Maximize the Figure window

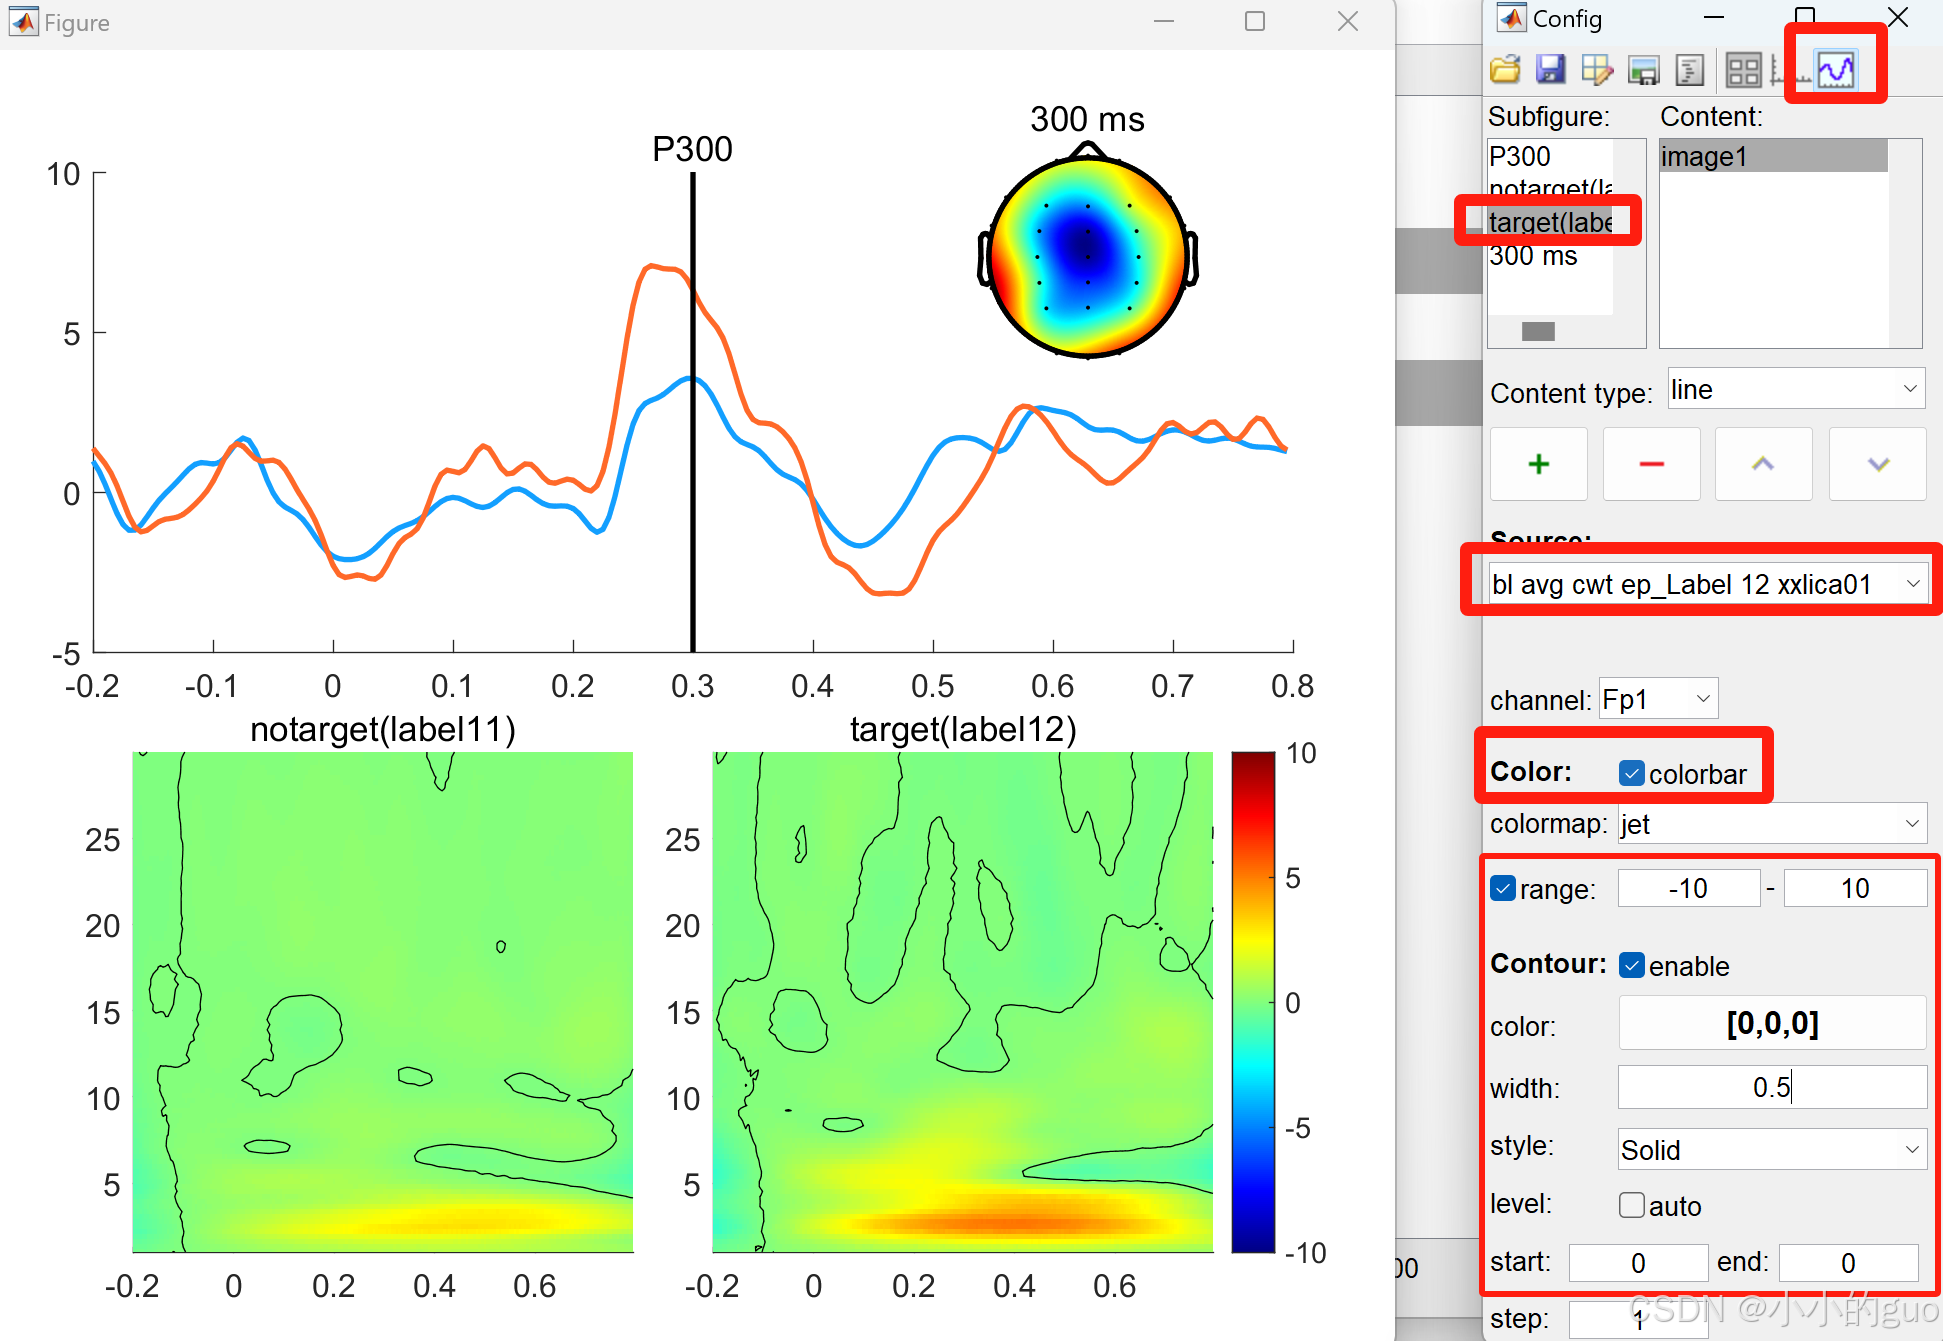pos(1255,21)
